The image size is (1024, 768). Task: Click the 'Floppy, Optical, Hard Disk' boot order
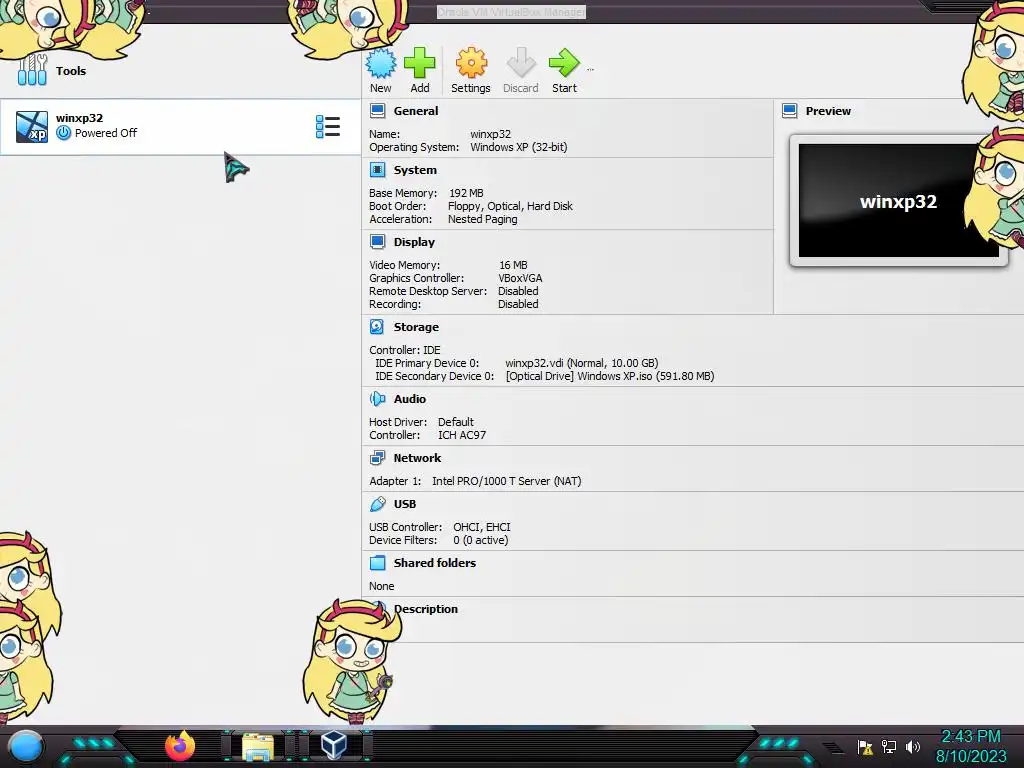point(510,206)
